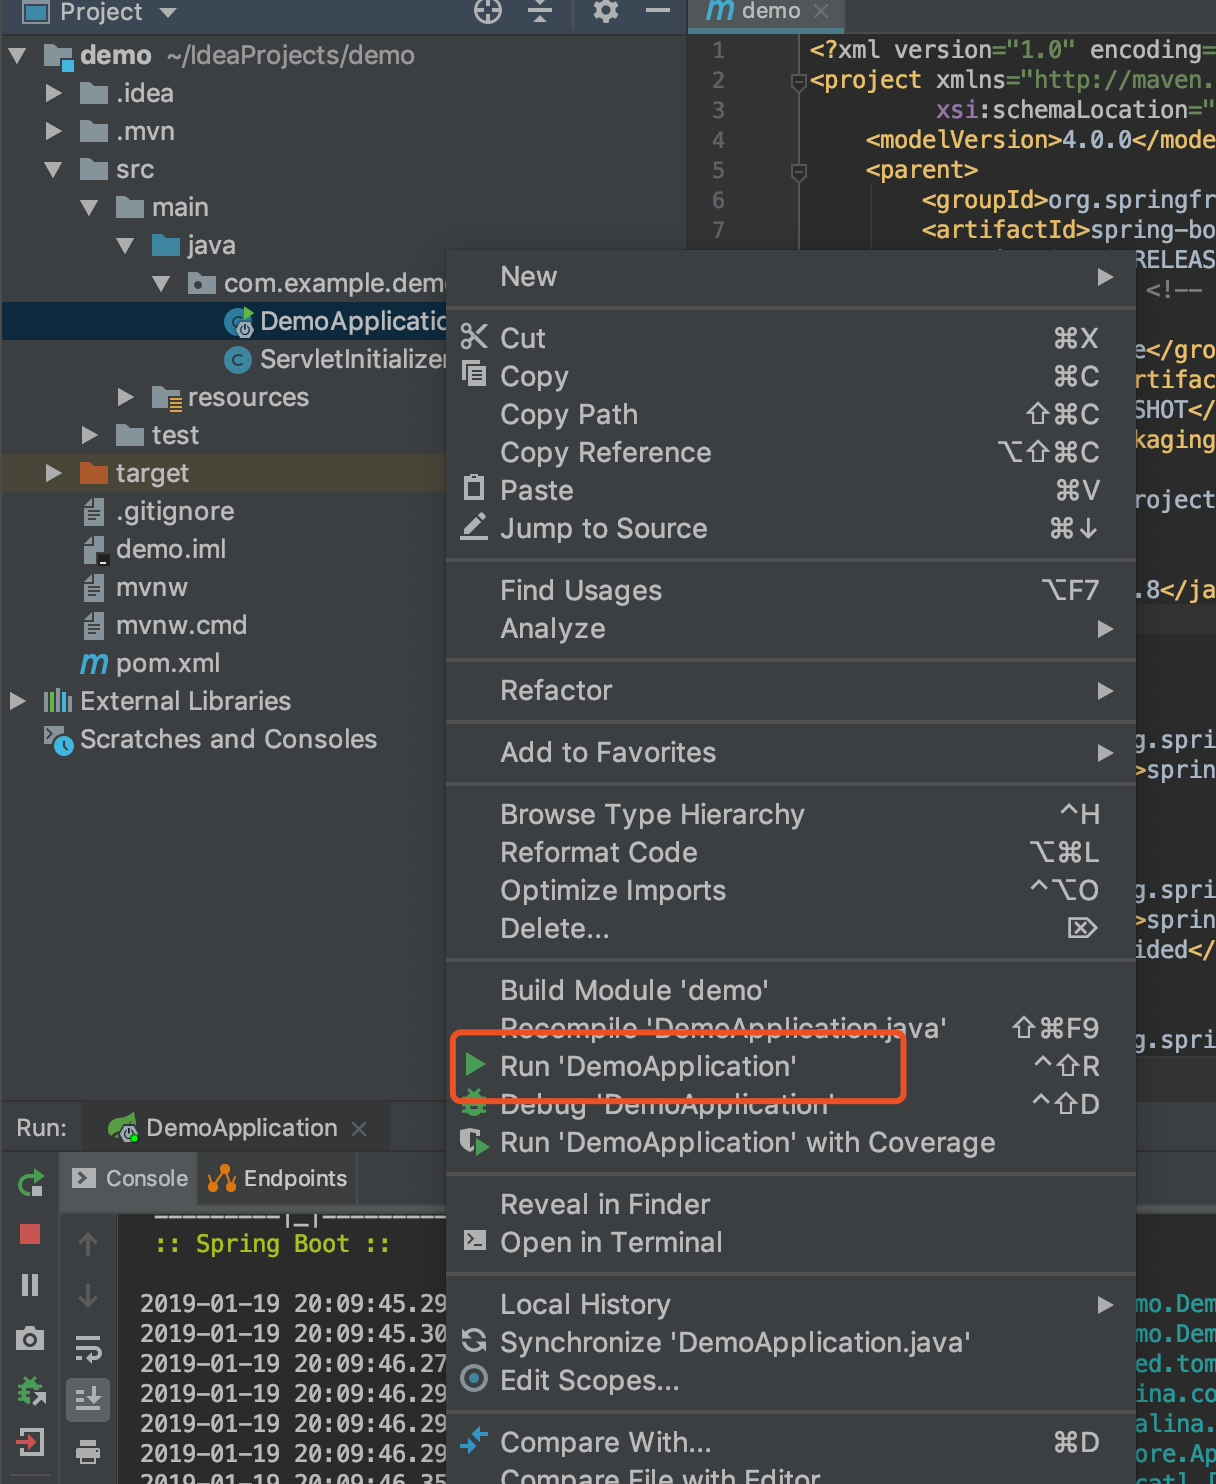Select the .gitignore file

159,511
